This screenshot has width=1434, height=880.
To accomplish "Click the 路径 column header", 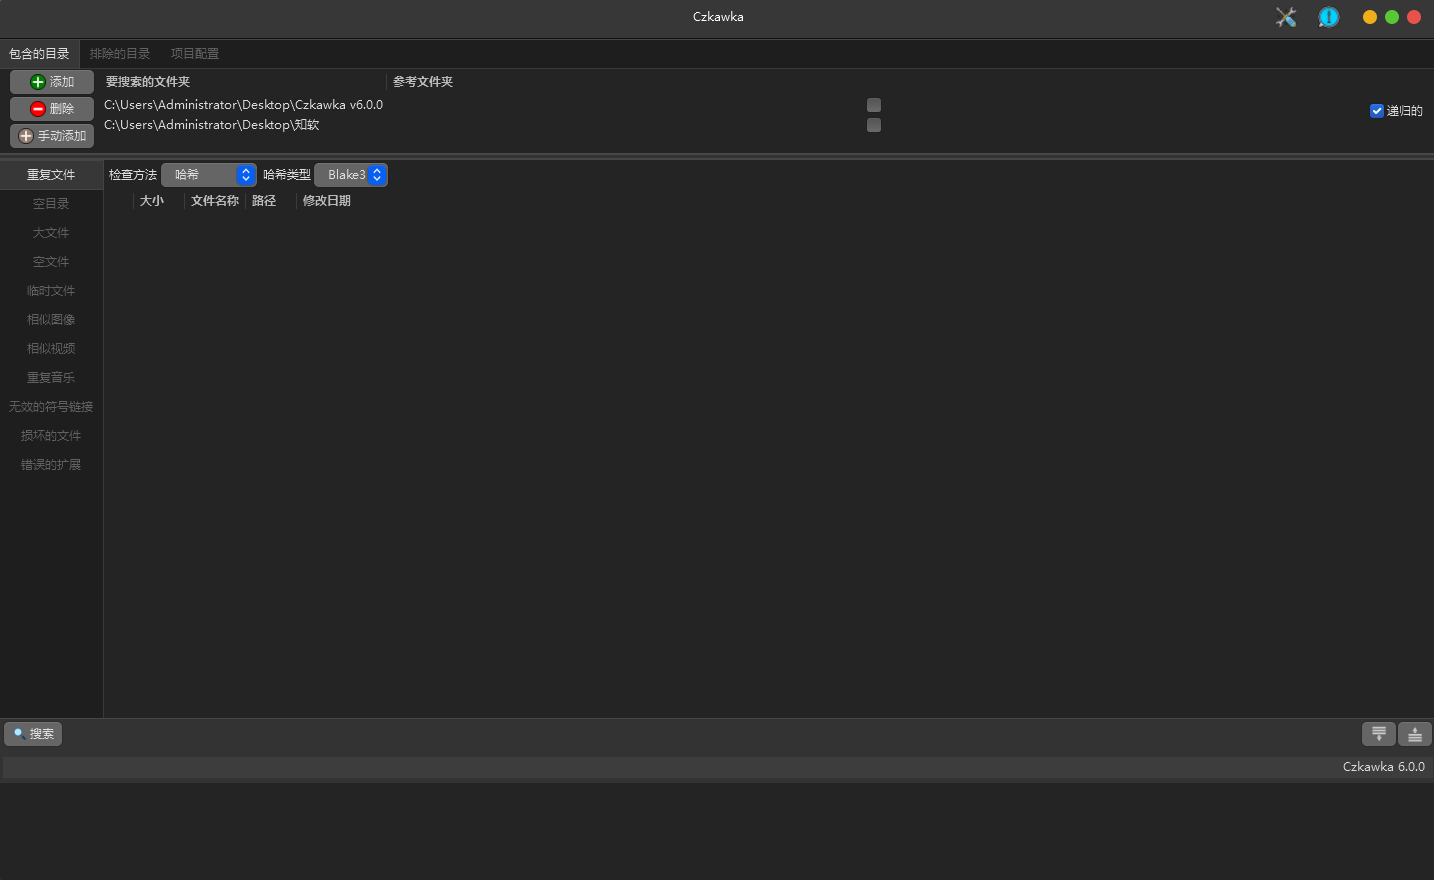I will point(271,201).
